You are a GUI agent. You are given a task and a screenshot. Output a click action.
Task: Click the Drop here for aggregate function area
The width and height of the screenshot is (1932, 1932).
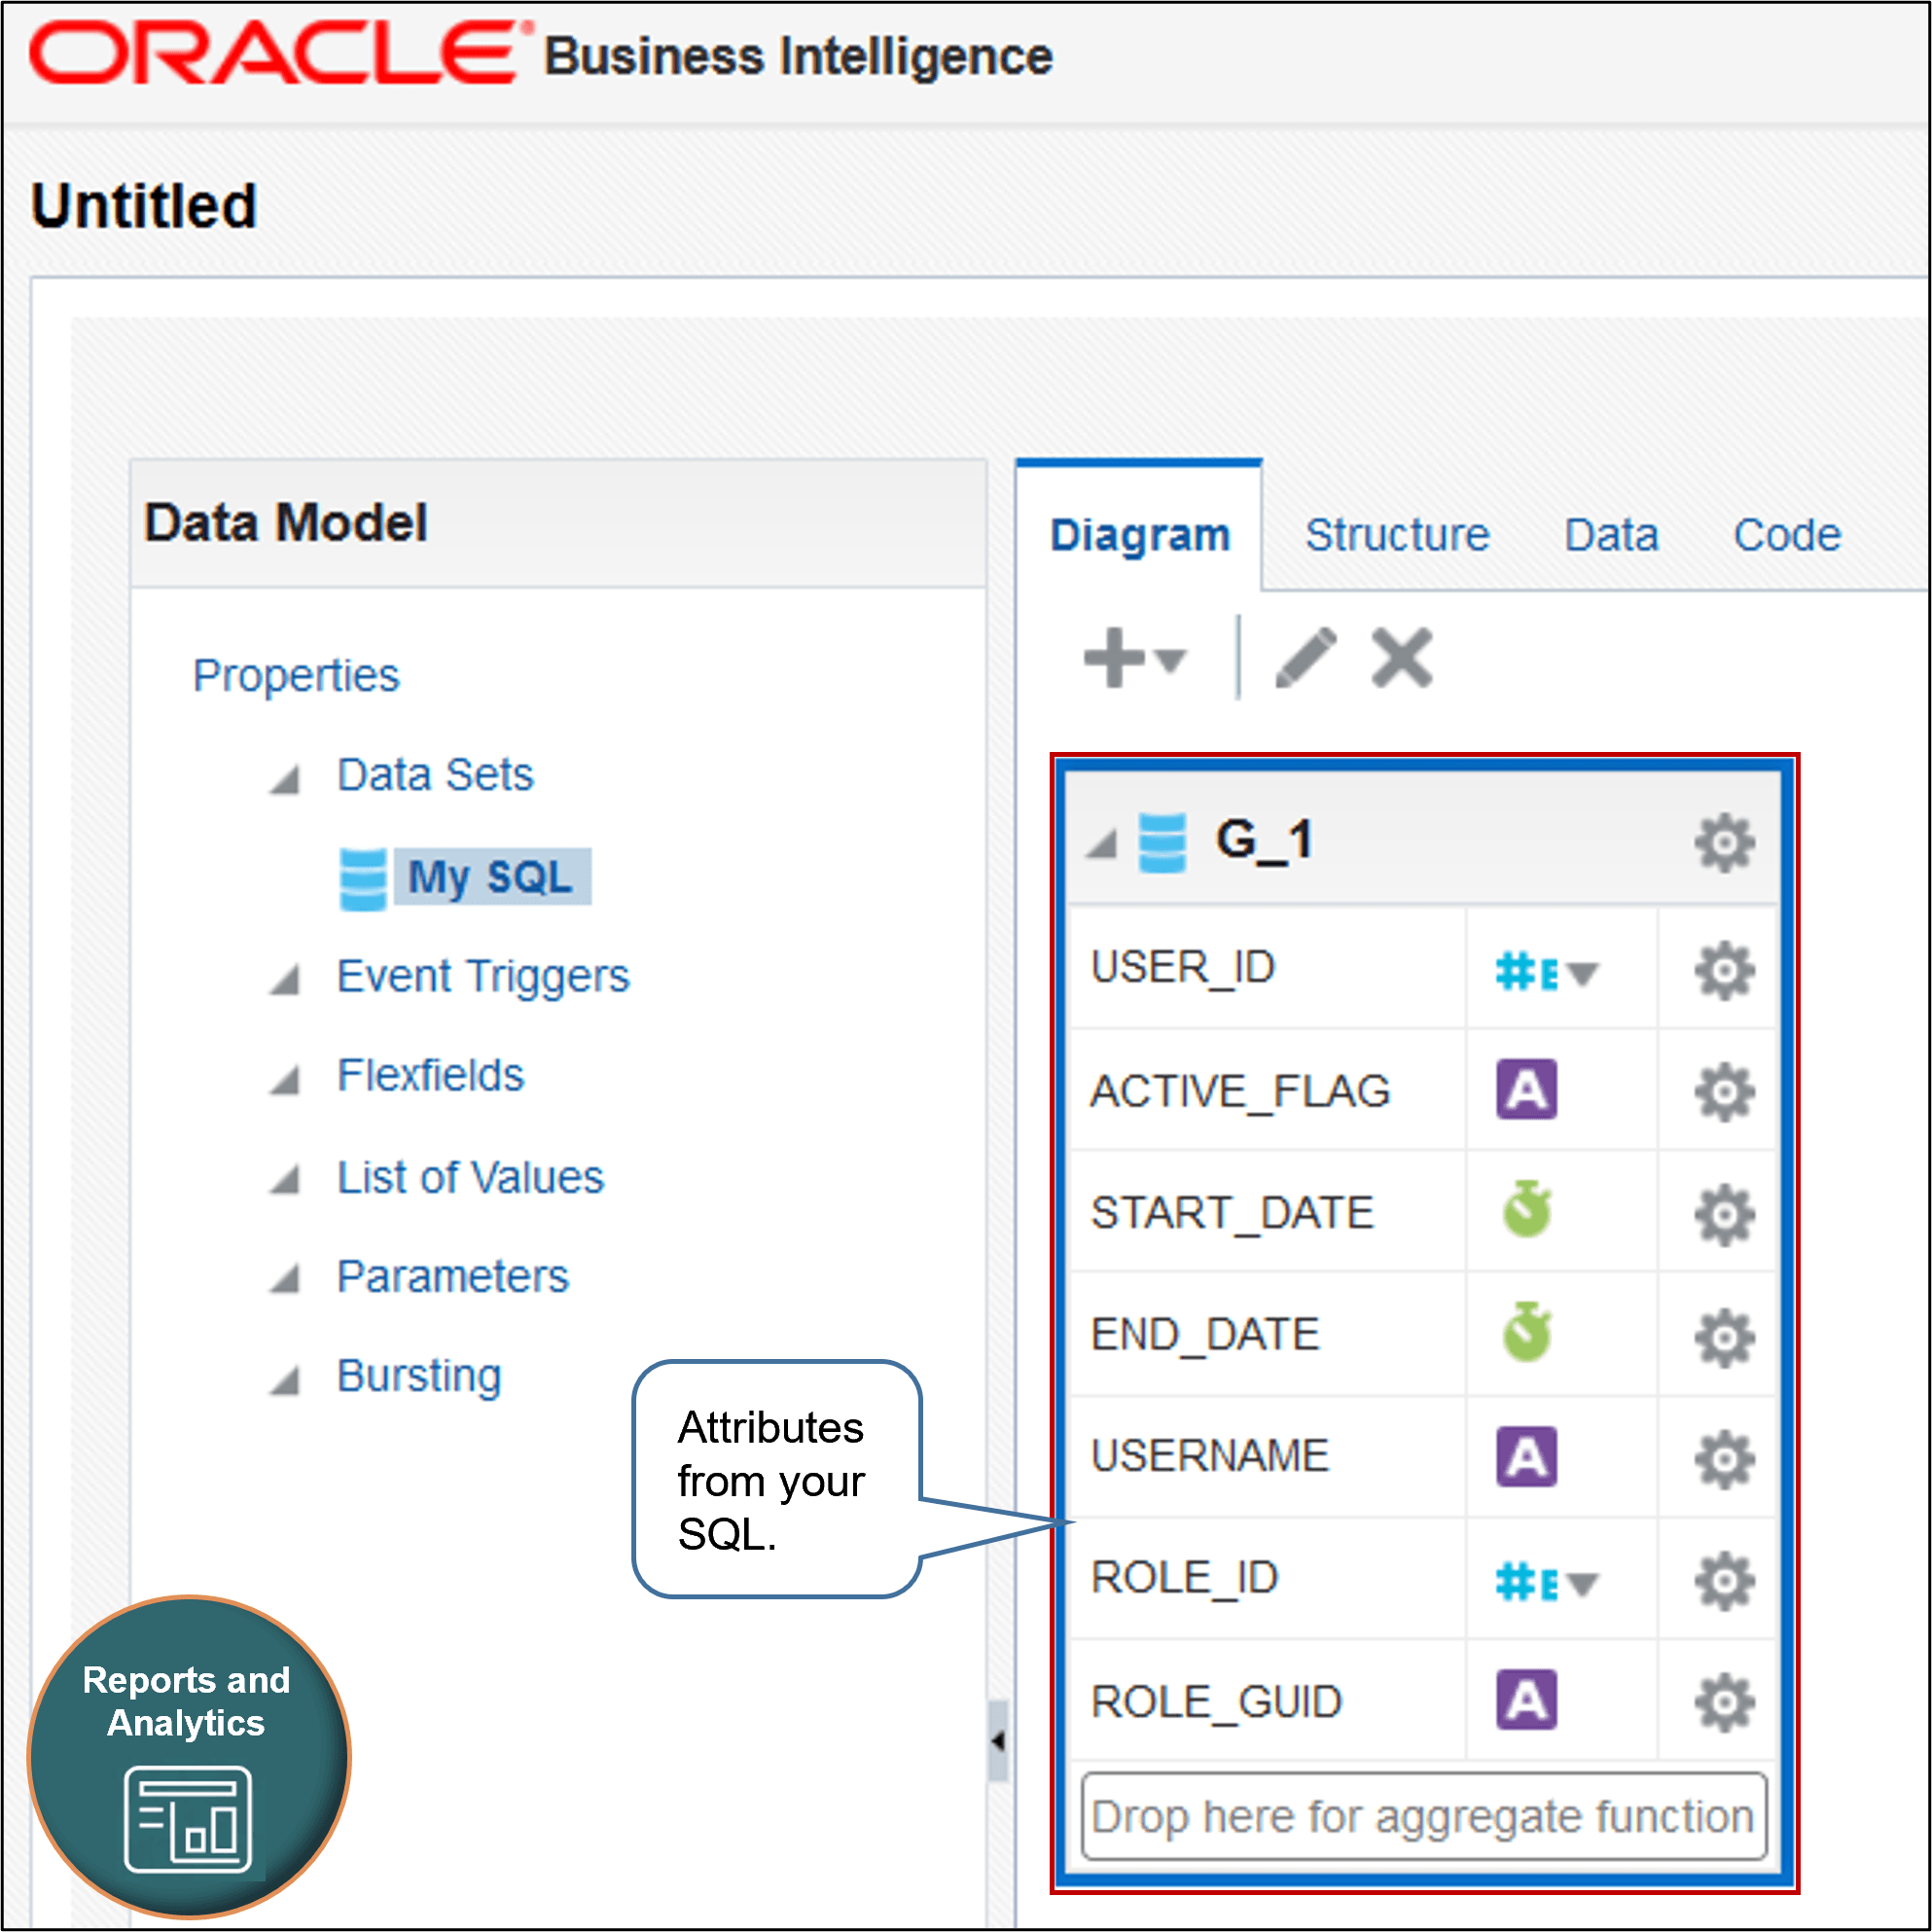1421,1816
